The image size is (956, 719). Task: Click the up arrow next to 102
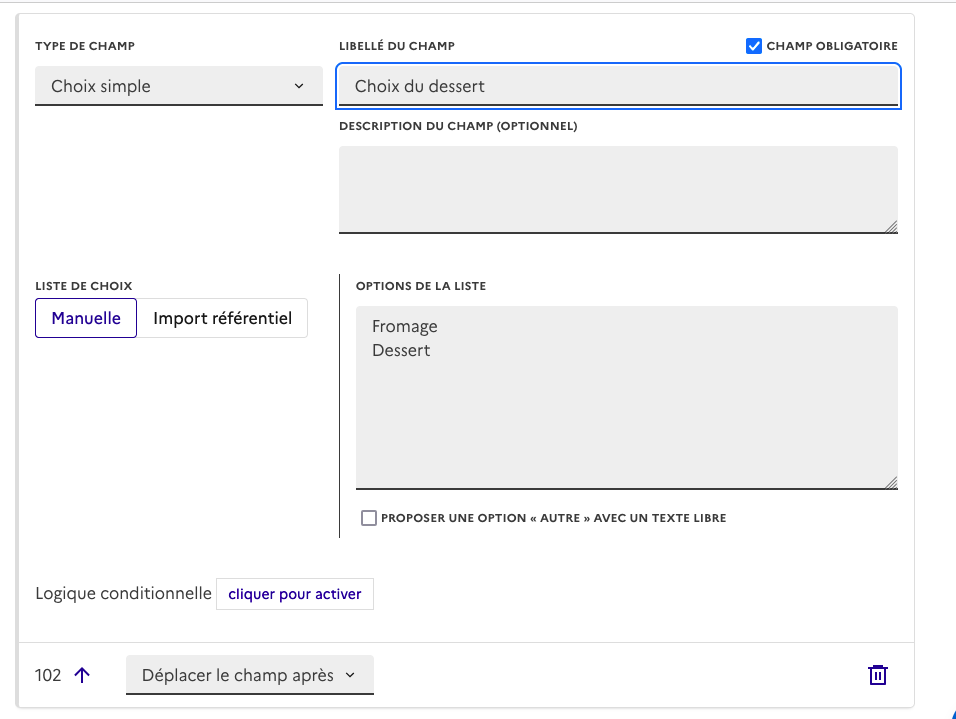click(82, 675)
